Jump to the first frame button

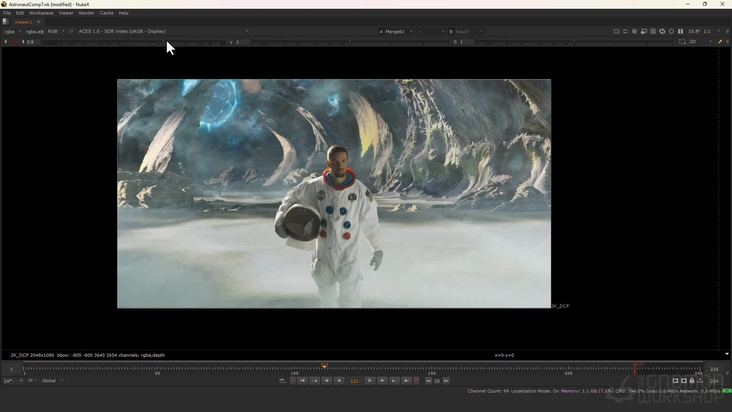(302, 381)
